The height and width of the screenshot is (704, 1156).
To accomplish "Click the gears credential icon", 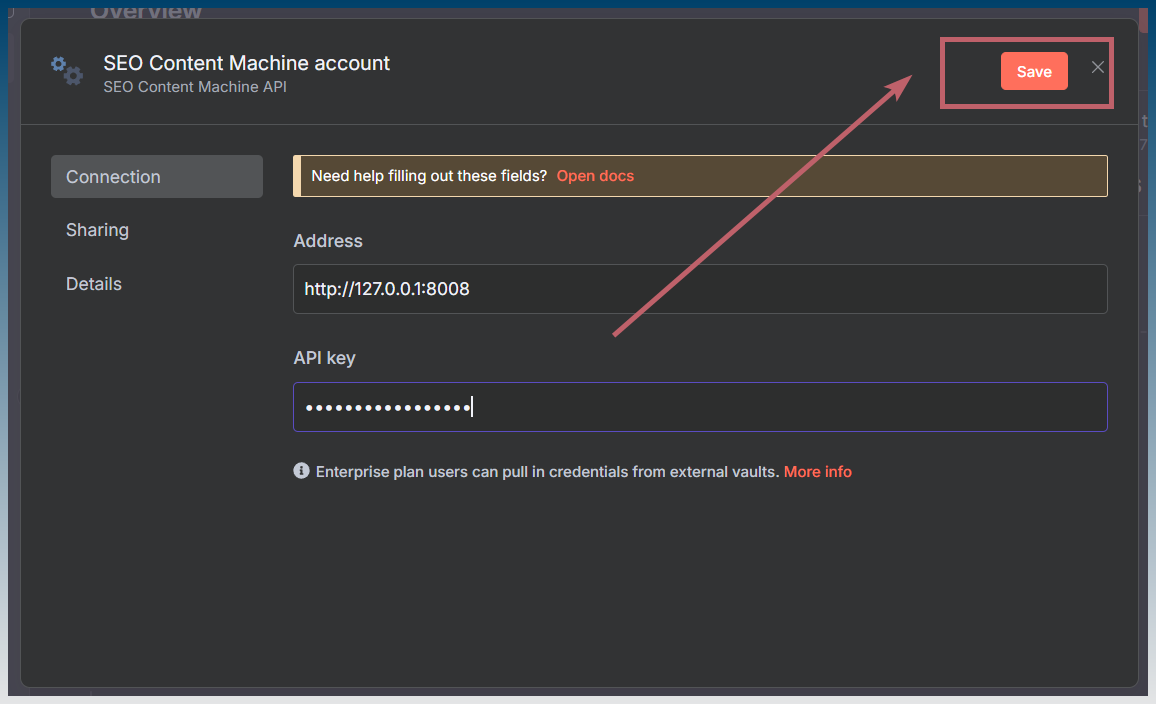I will tap(67, 70).
